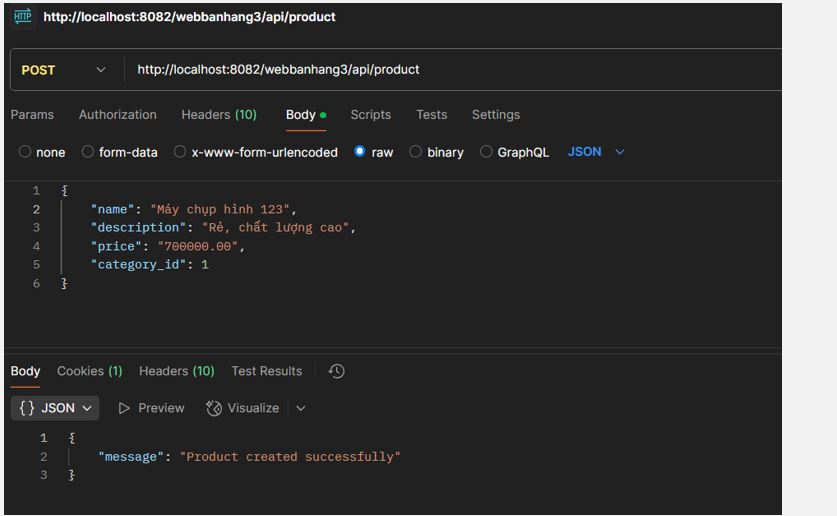Click the request URL input field

point(450,70)
